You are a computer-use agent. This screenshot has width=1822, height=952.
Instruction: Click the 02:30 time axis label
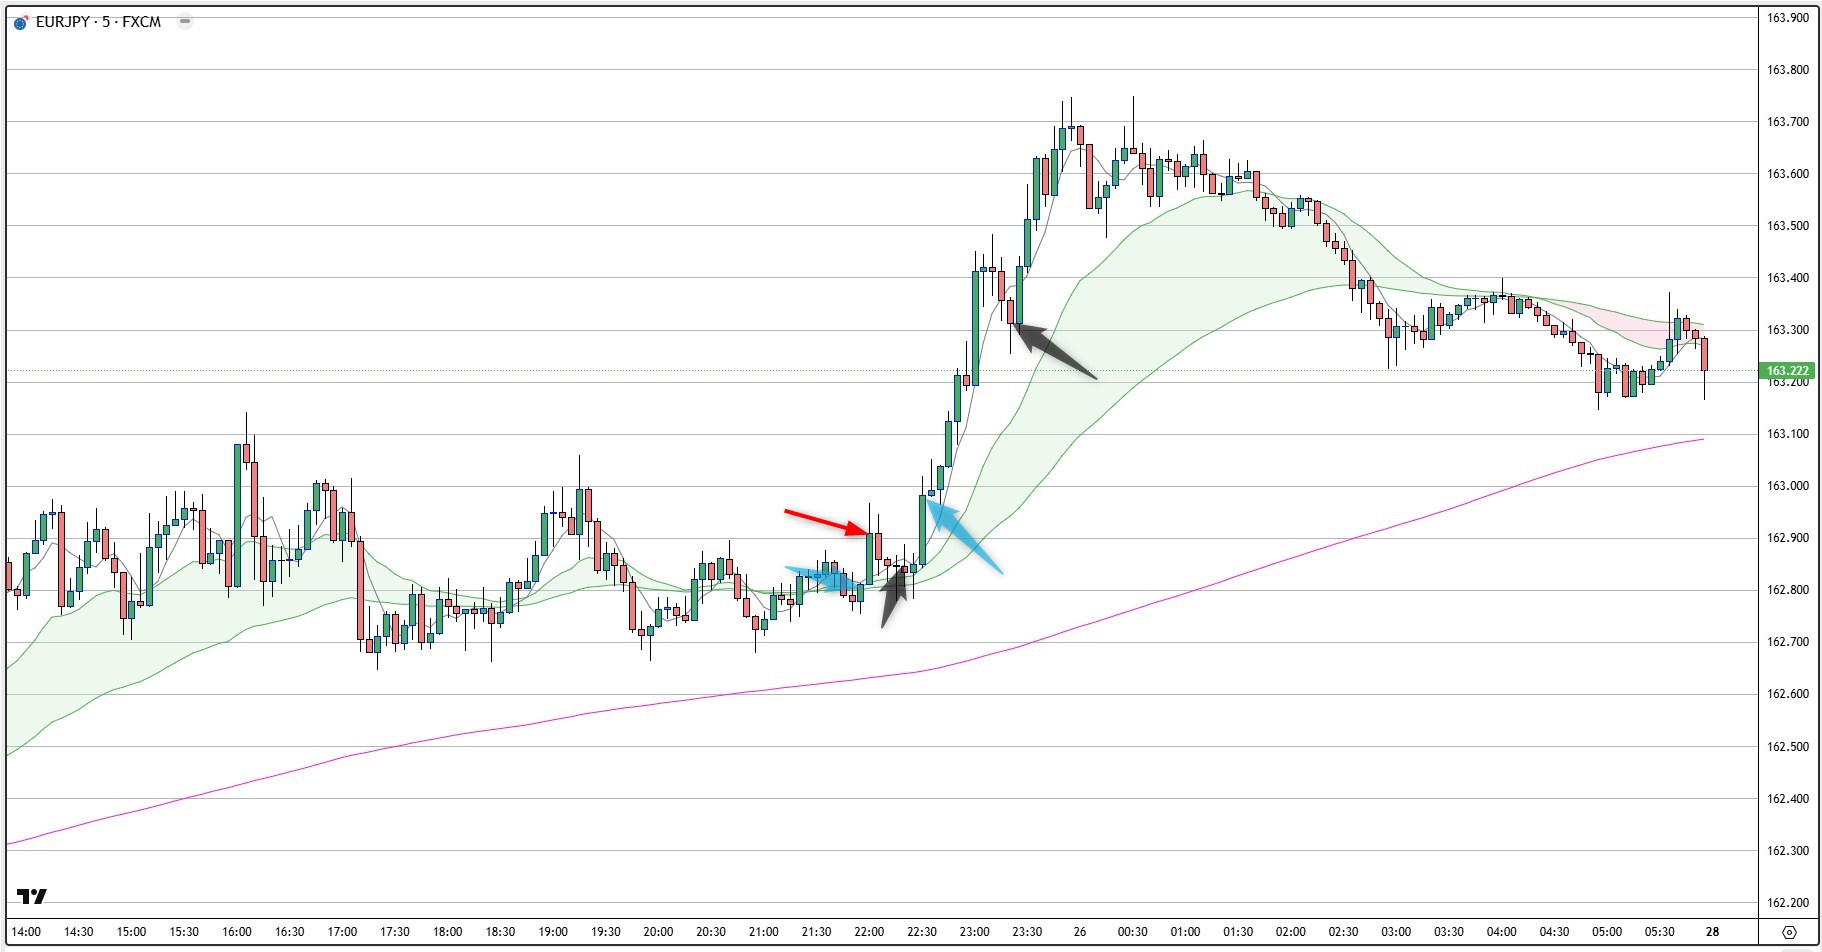(x=1343, y=931)
